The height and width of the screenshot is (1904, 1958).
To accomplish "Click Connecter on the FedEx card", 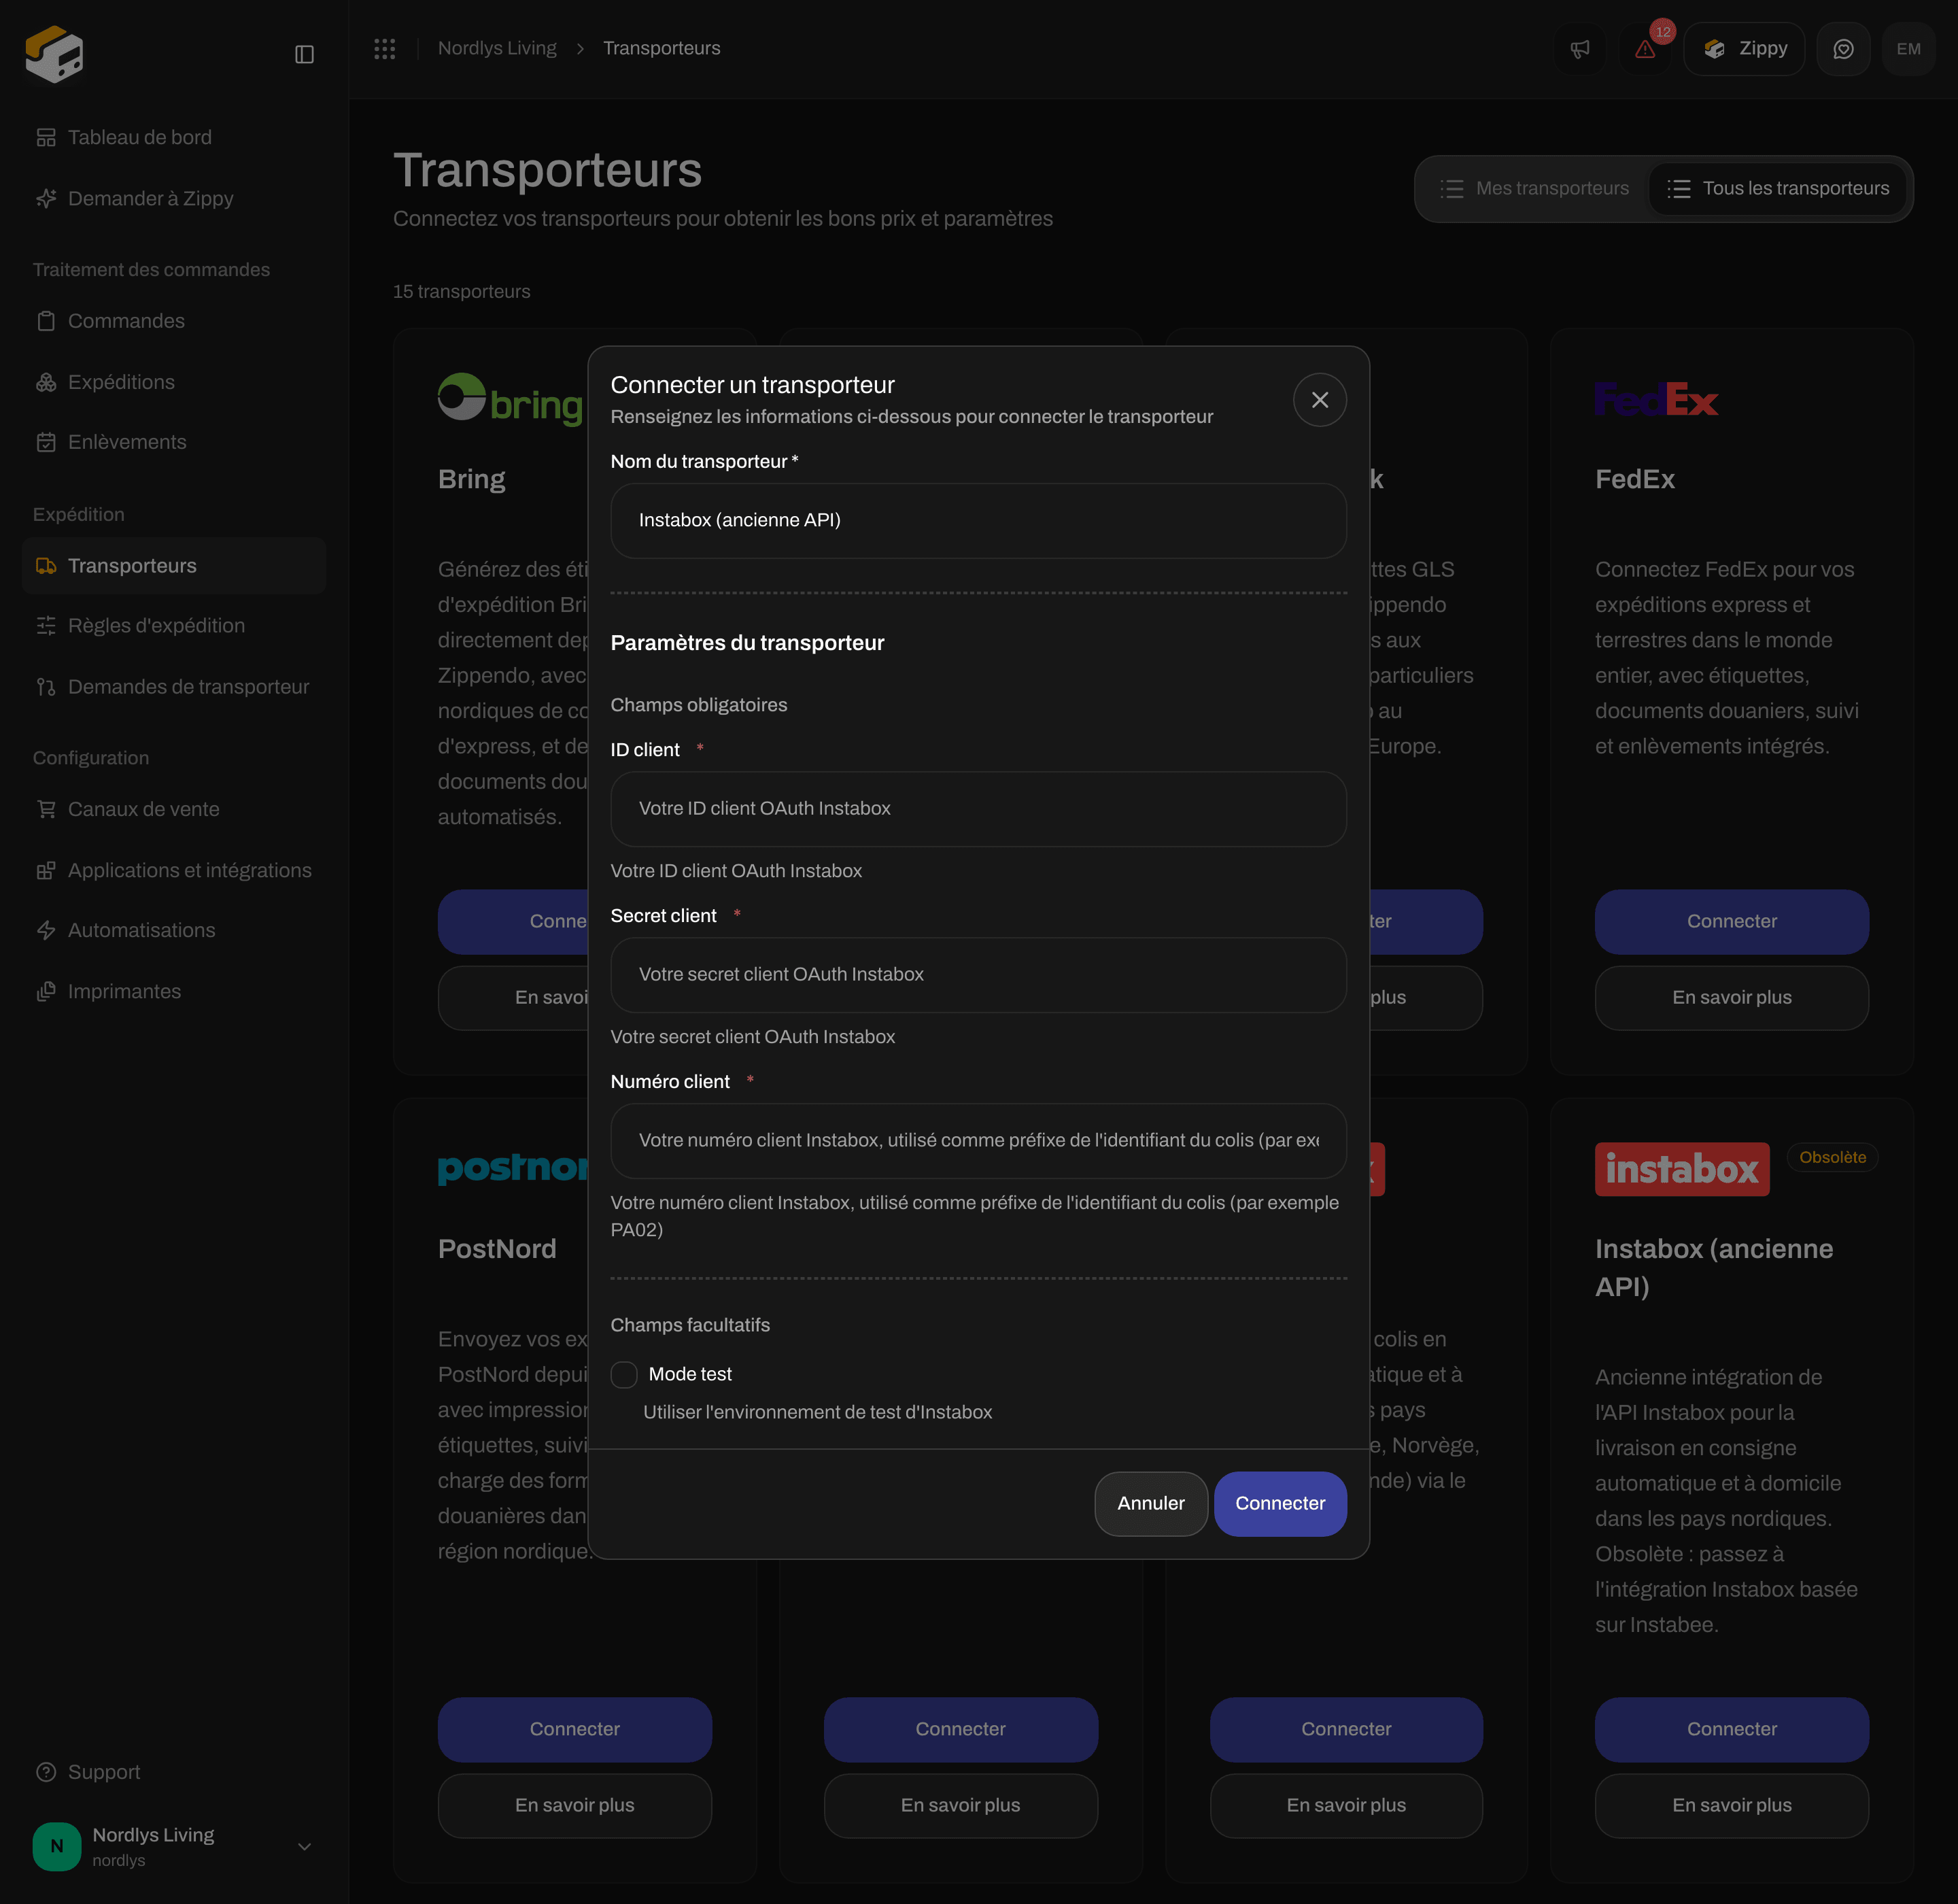I will click(1731, 921).
